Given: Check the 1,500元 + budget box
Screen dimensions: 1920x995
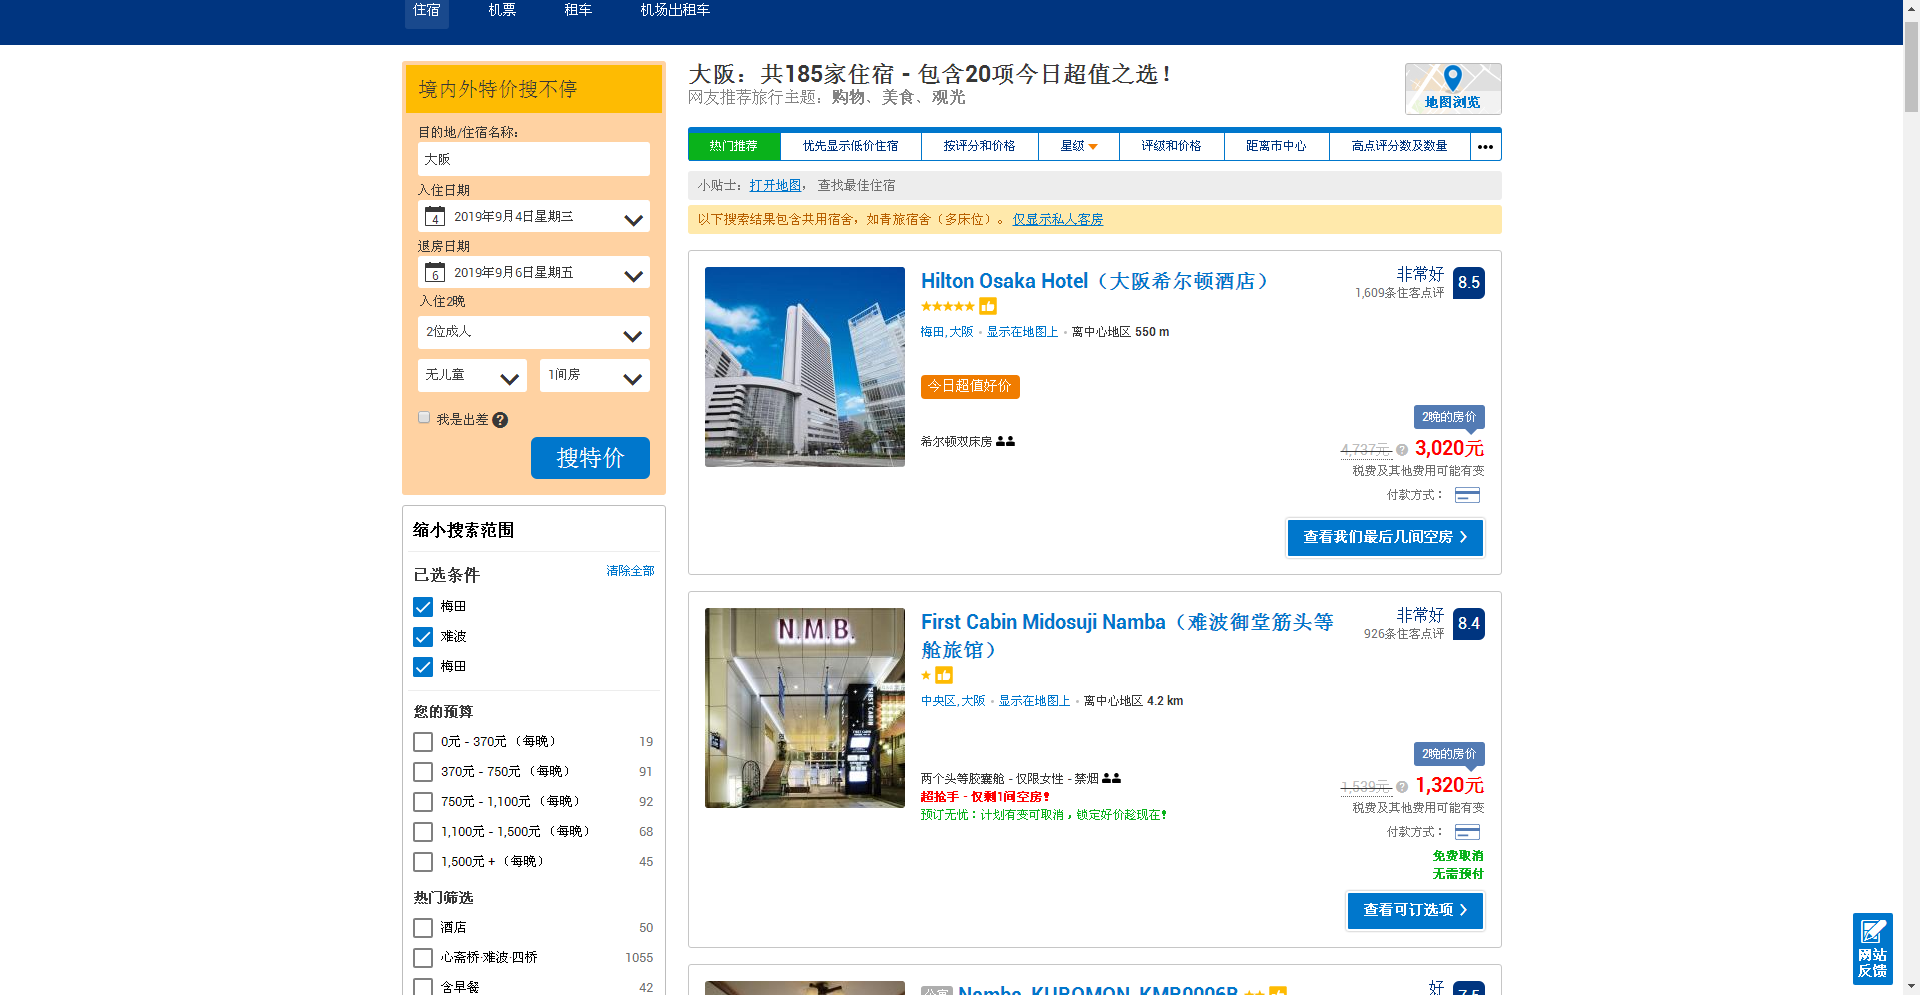Looking at the screenshot, I should [x=423, y=862].
